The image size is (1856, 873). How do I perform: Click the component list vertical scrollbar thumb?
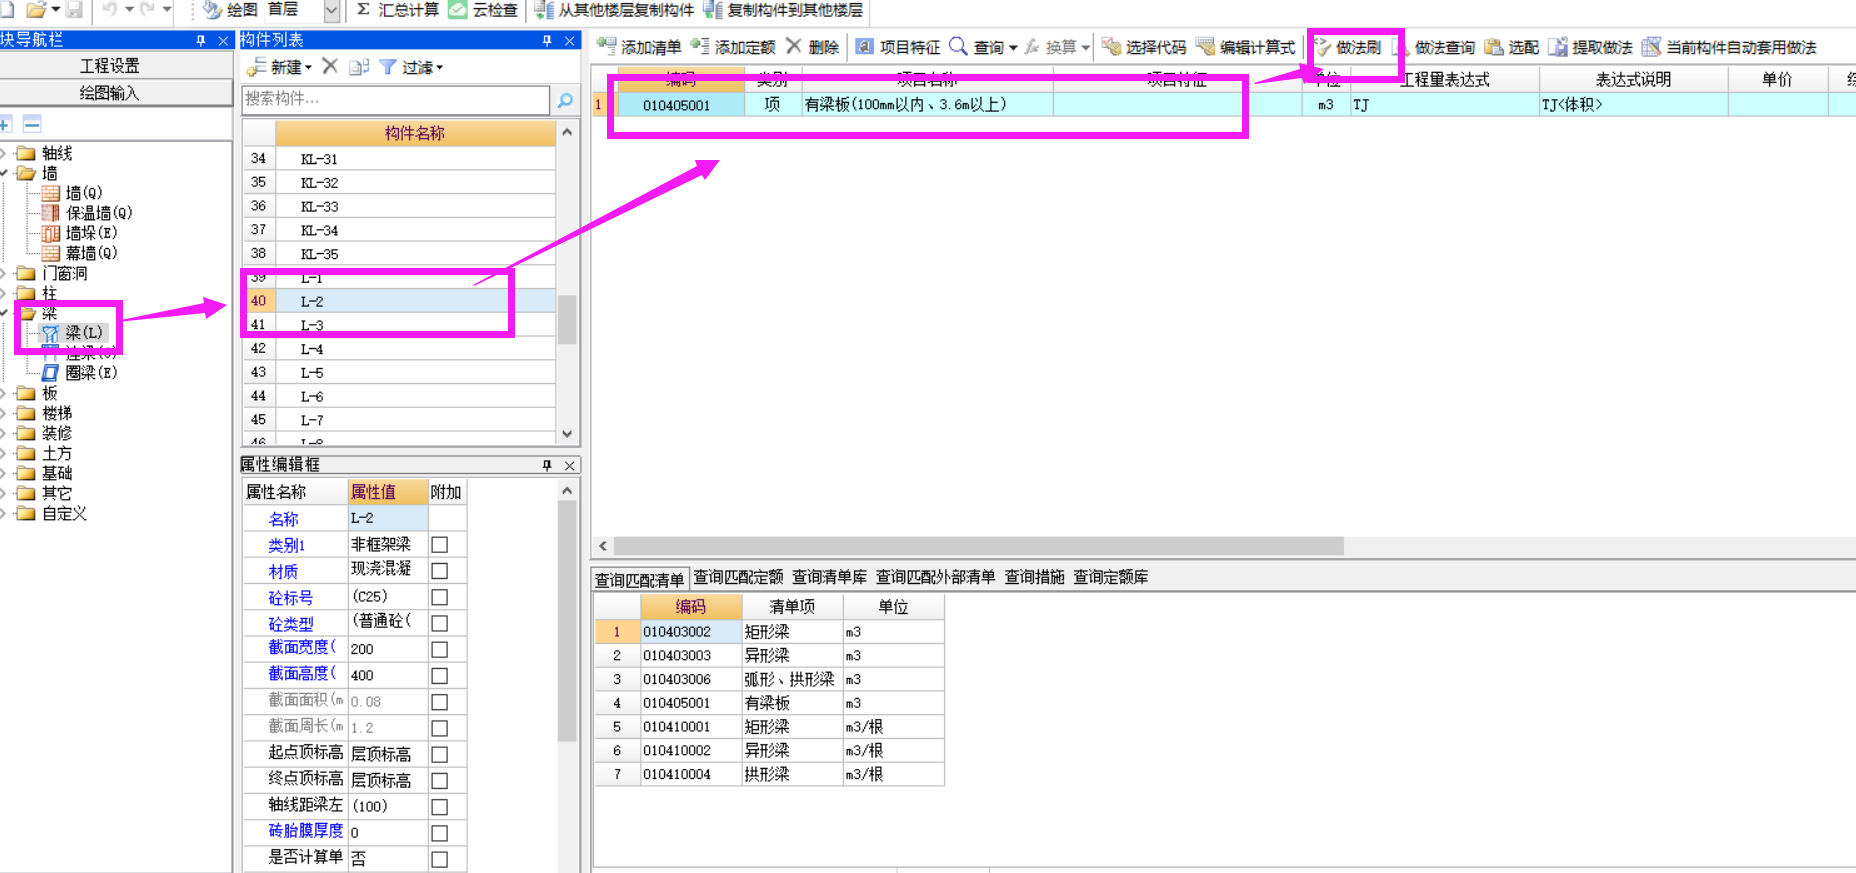pyautogui.click(x=567, y=319)
